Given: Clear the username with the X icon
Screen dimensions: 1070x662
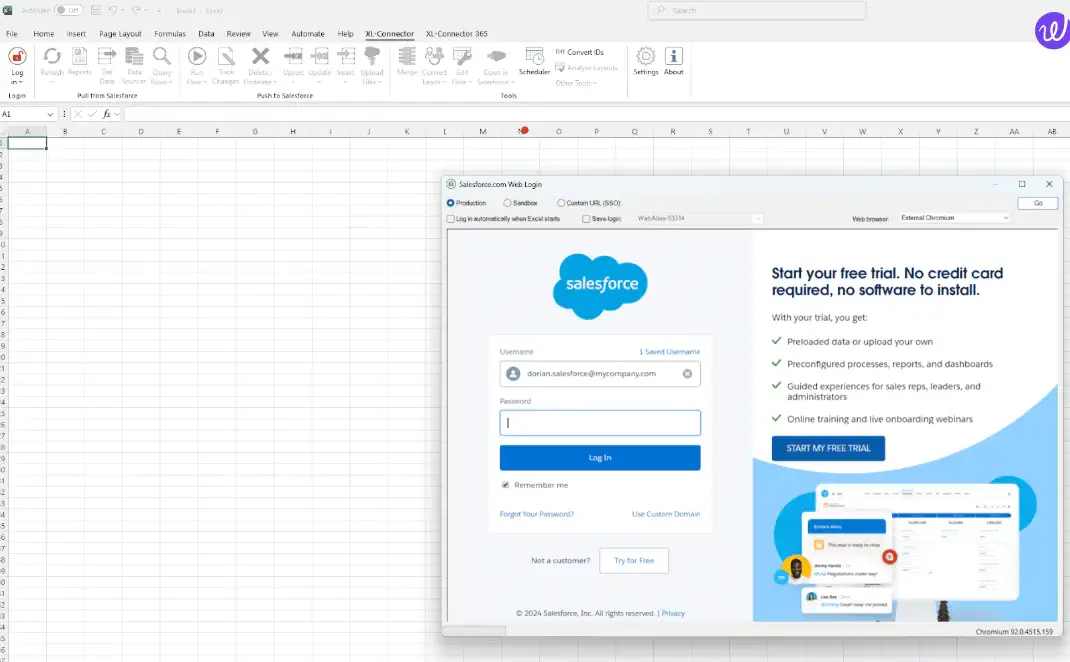Looking at the screenshot, I should click(687, 373).
